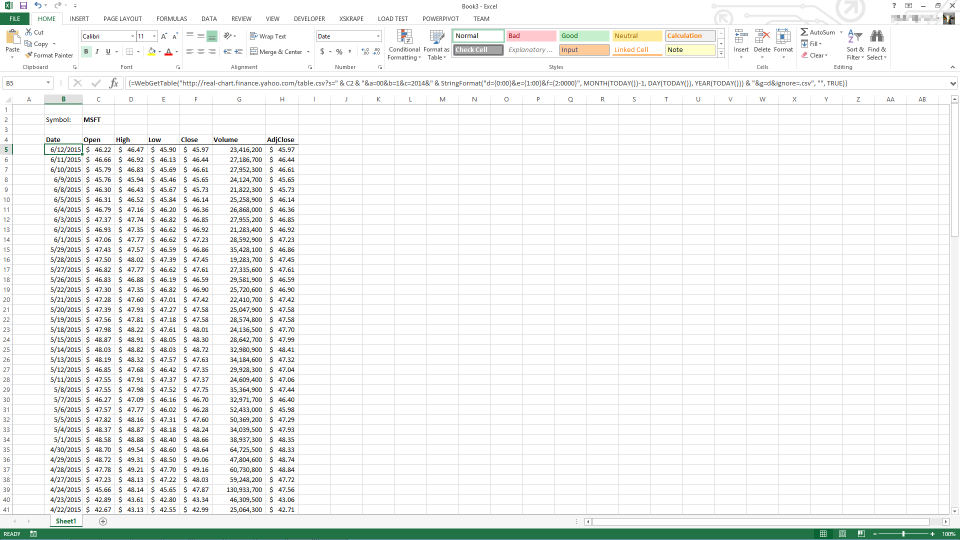Image resolution: width=960 pixels, height=540 pixels.
Task: Toggle Wrap Text for the cell
Action: point(267,36)
